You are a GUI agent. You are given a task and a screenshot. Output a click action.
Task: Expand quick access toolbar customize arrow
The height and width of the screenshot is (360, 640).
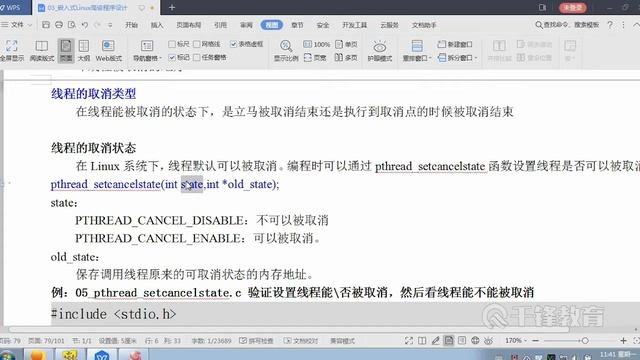pos(110,25)
